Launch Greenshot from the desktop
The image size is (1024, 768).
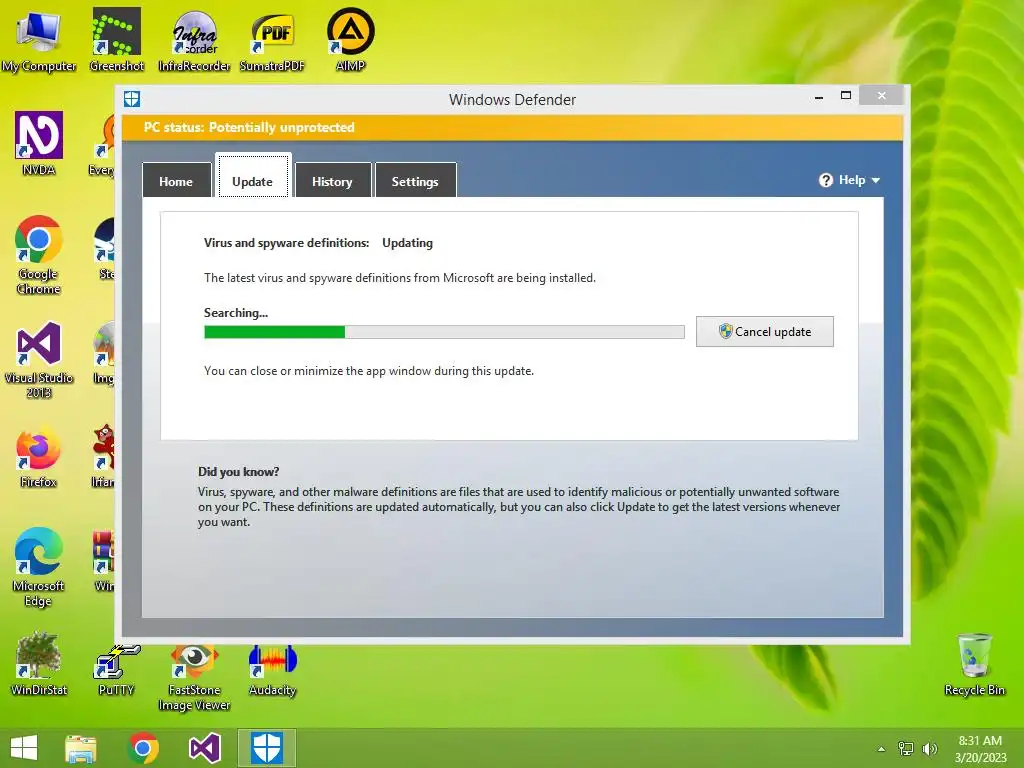click(116, 40)
